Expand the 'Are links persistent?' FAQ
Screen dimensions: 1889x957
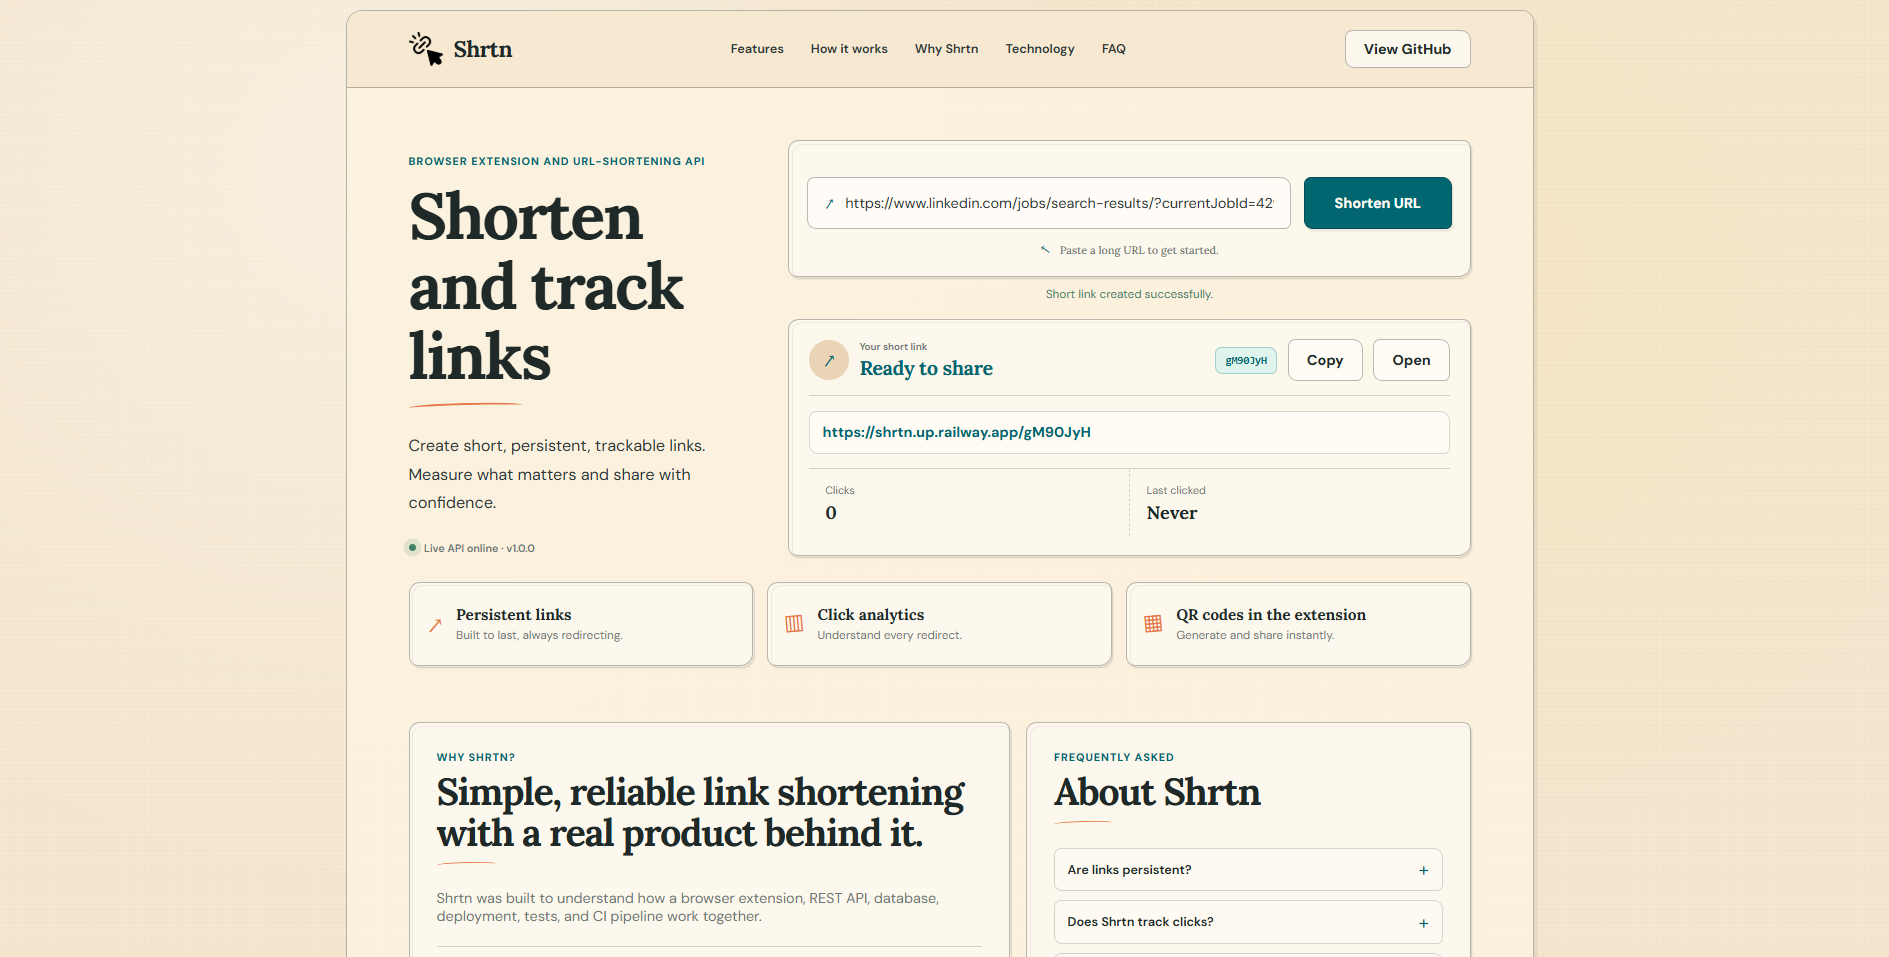click(1248, 870)
